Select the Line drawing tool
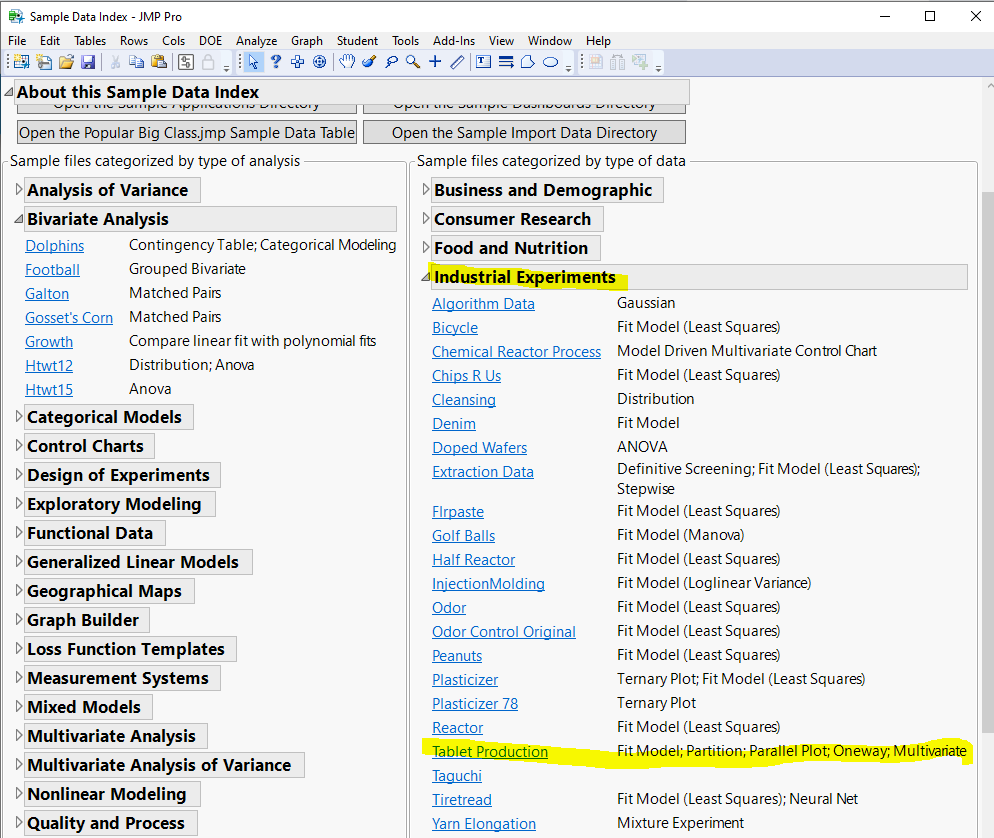Image resolution: width=994 pixels, height=838 pixels. [457, 62]
